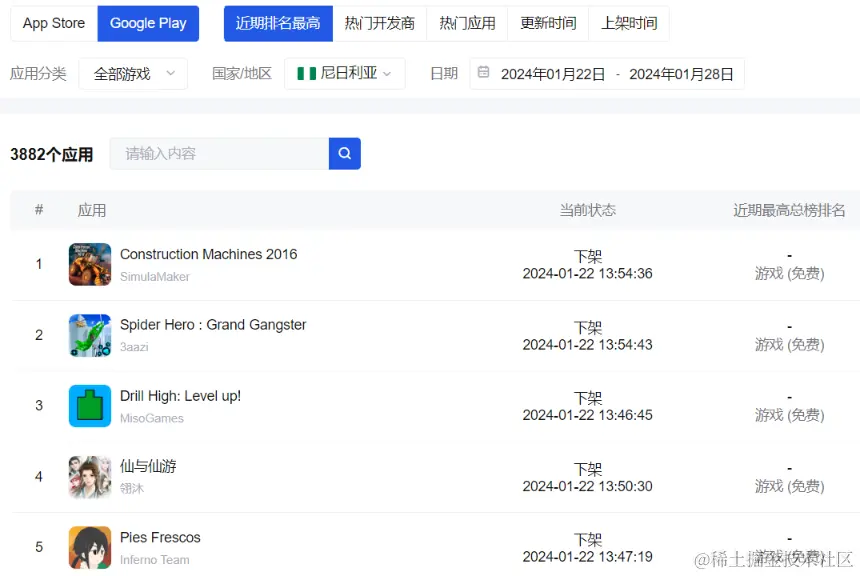Click the end date 2024年01月28日

pyautogui.click(x=681, y=74)
